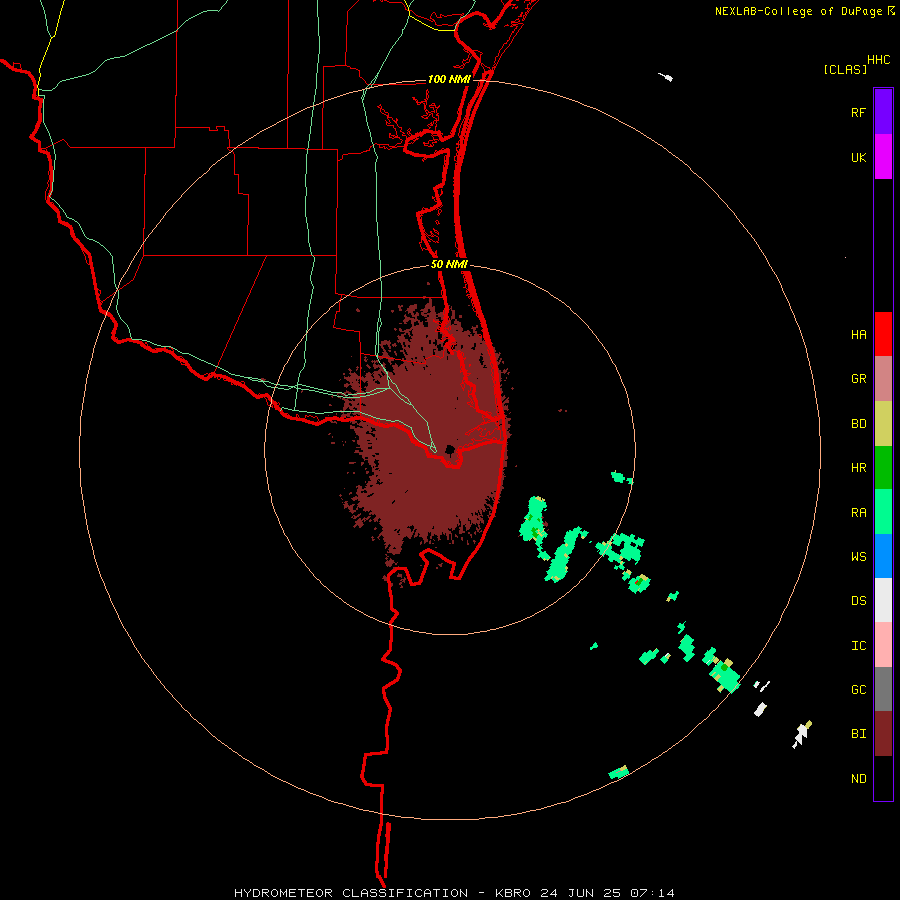Click the 07:14 timestamp
This screenshot has width=900, height=900.
pyautogui.click(x=651, y=893)
